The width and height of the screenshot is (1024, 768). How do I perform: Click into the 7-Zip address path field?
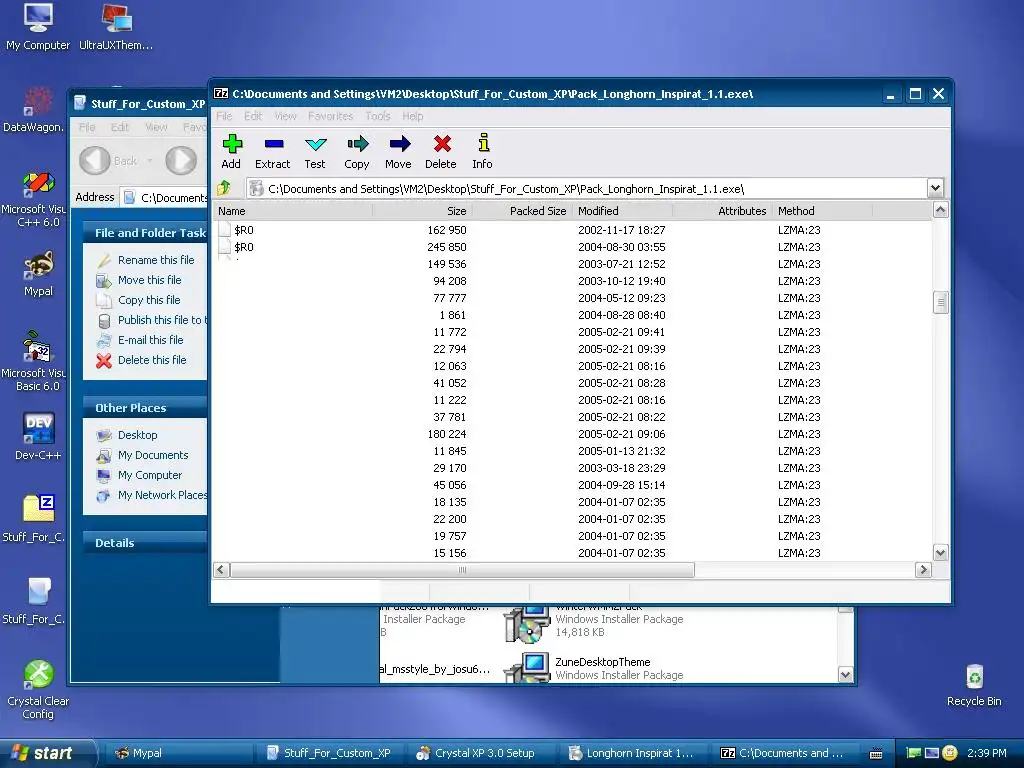[586, 189]
